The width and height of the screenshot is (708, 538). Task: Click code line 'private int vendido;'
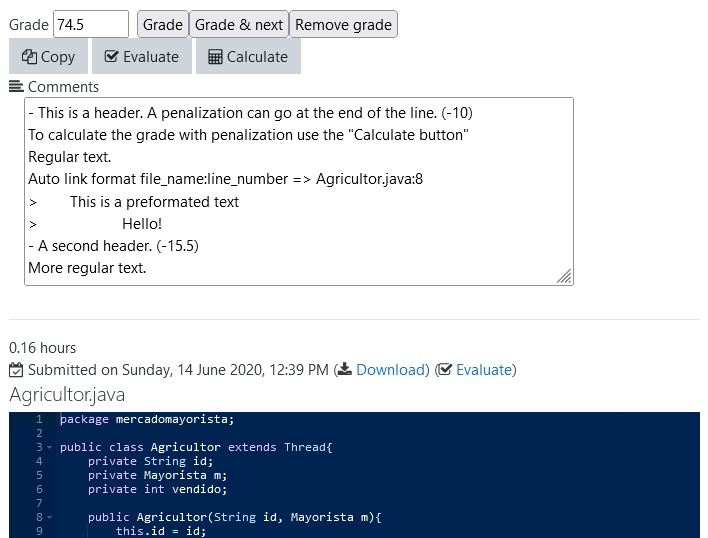(158, 489)
